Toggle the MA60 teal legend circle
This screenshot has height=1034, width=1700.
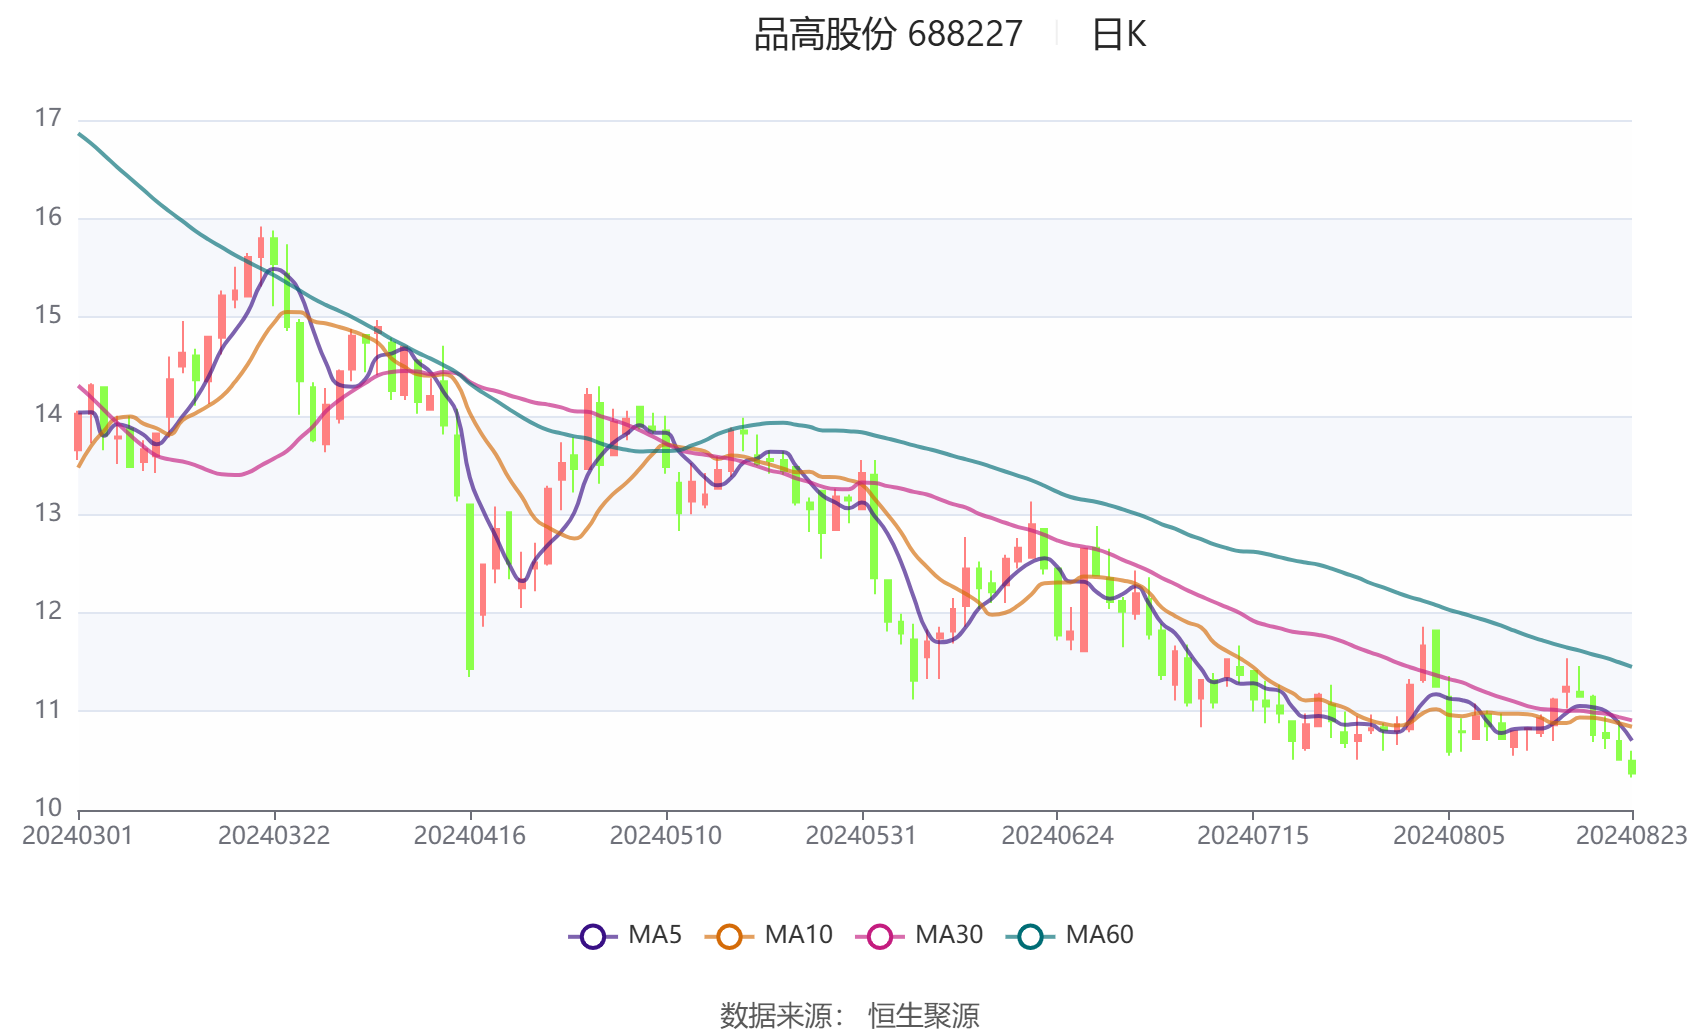1030,937
